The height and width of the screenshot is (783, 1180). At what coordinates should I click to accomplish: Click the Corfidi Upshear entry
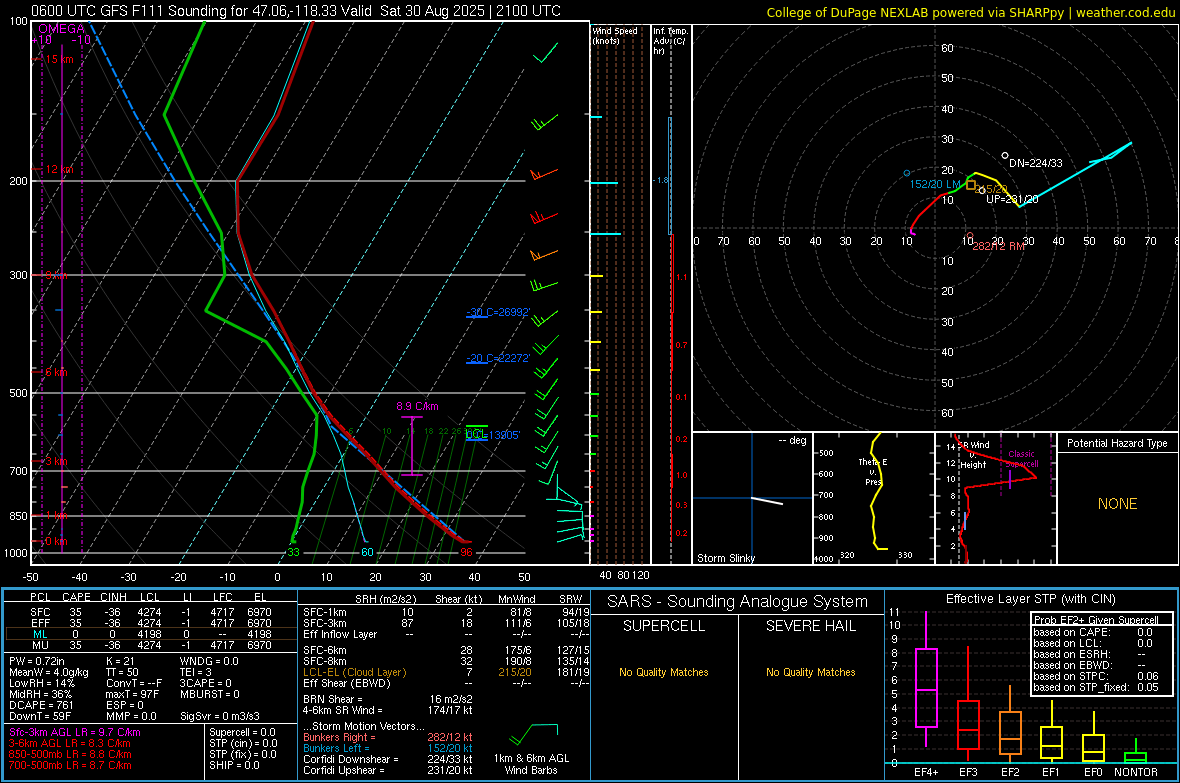pyautogui.click(x=387, y=770)
